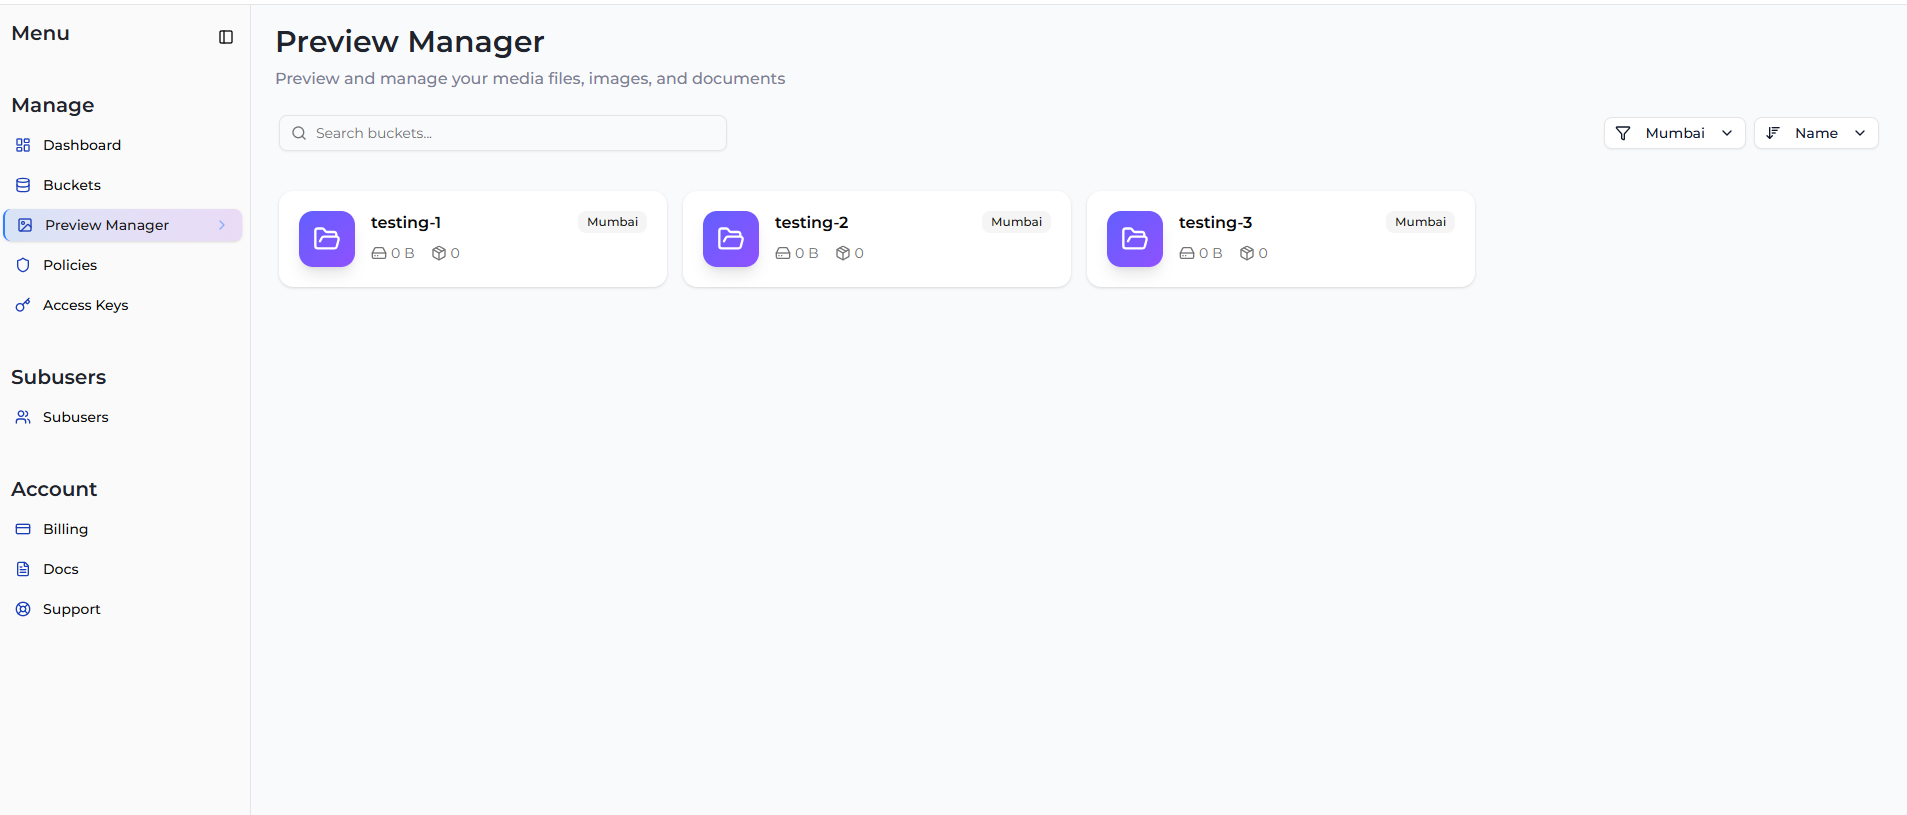The height and width of the screenshot is (815, 1907).
Task: Collapse the sidebar with the panel icon
Action: click(x=226, y=37)
